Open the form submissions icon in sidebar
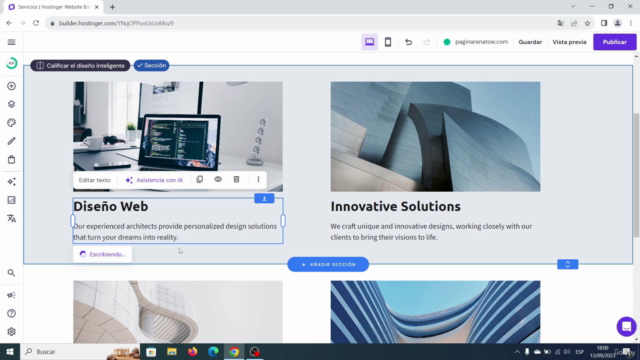 tap(11, 200)
